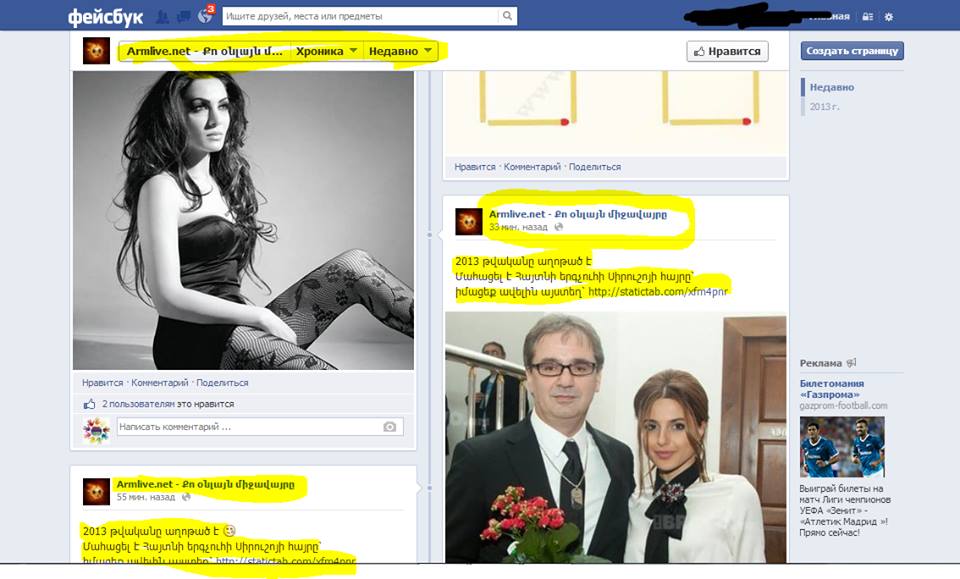Select Недавно in right timeline navigation
This screenshot has width=960, height=579.
(x=832, y=88)
